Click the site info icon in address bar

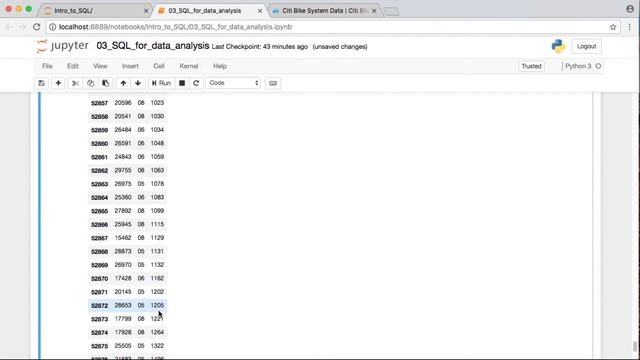click(x=53, y=27)
